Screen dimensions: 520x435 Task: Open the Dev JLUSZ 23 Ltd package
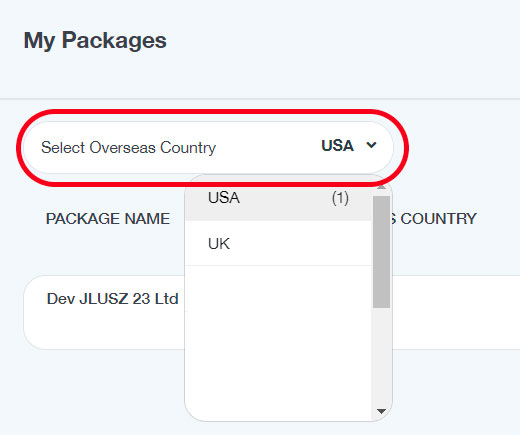click(x=112, y=299)
